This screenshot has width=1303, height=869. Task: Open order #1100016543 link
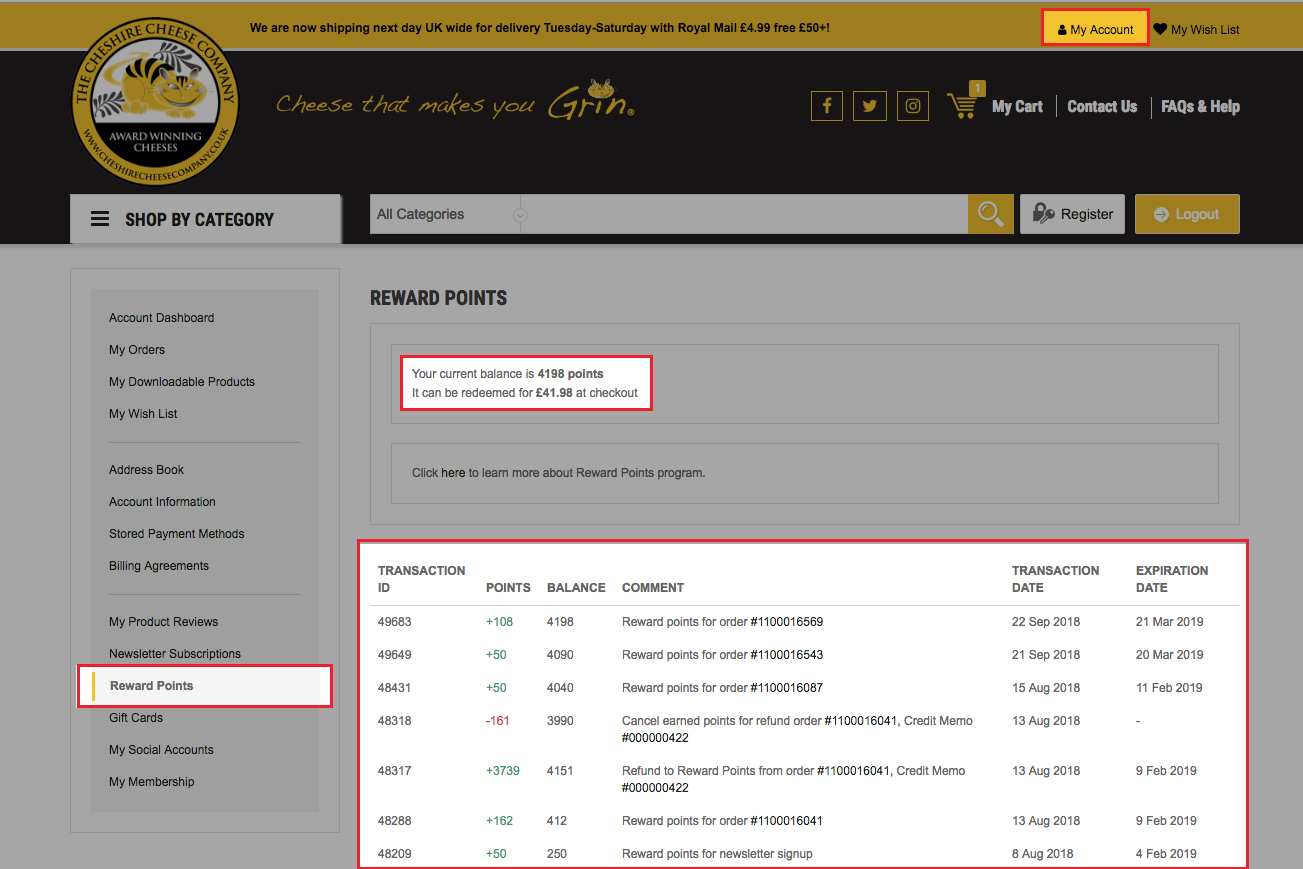pos(787,655)
